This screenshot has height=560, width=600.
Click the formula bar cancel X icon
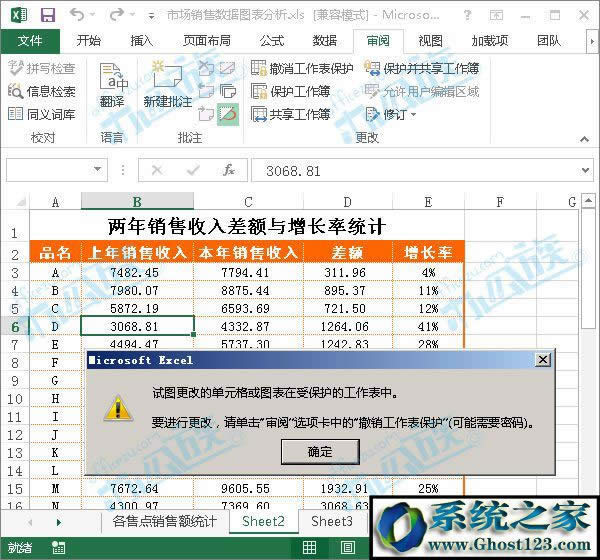157,170
